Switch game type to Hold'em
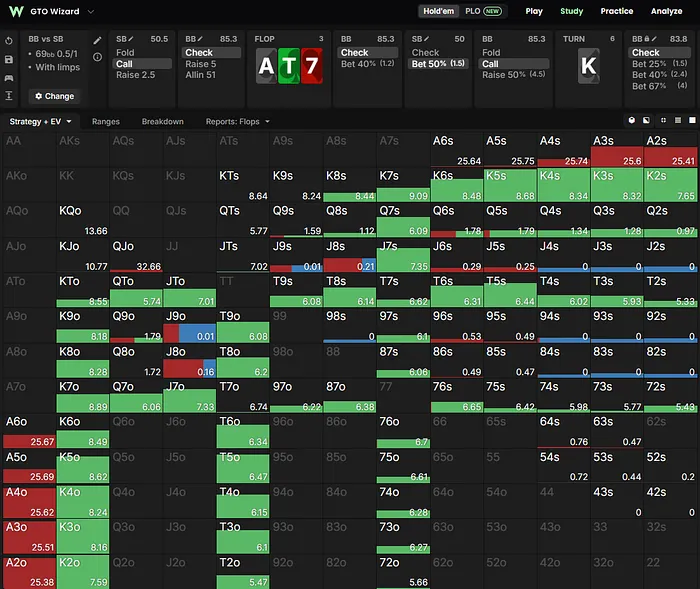Viewport: 700px width, 589px height. (x=438, y=11)
